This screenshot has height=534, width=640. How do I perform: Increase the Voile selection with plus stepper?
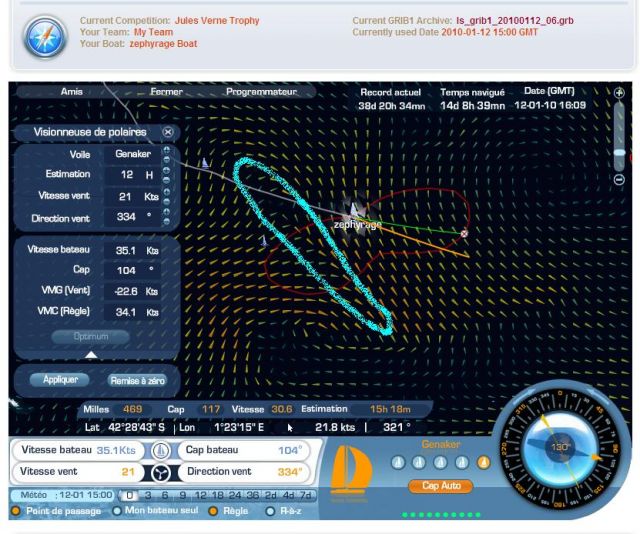[167, 150]
